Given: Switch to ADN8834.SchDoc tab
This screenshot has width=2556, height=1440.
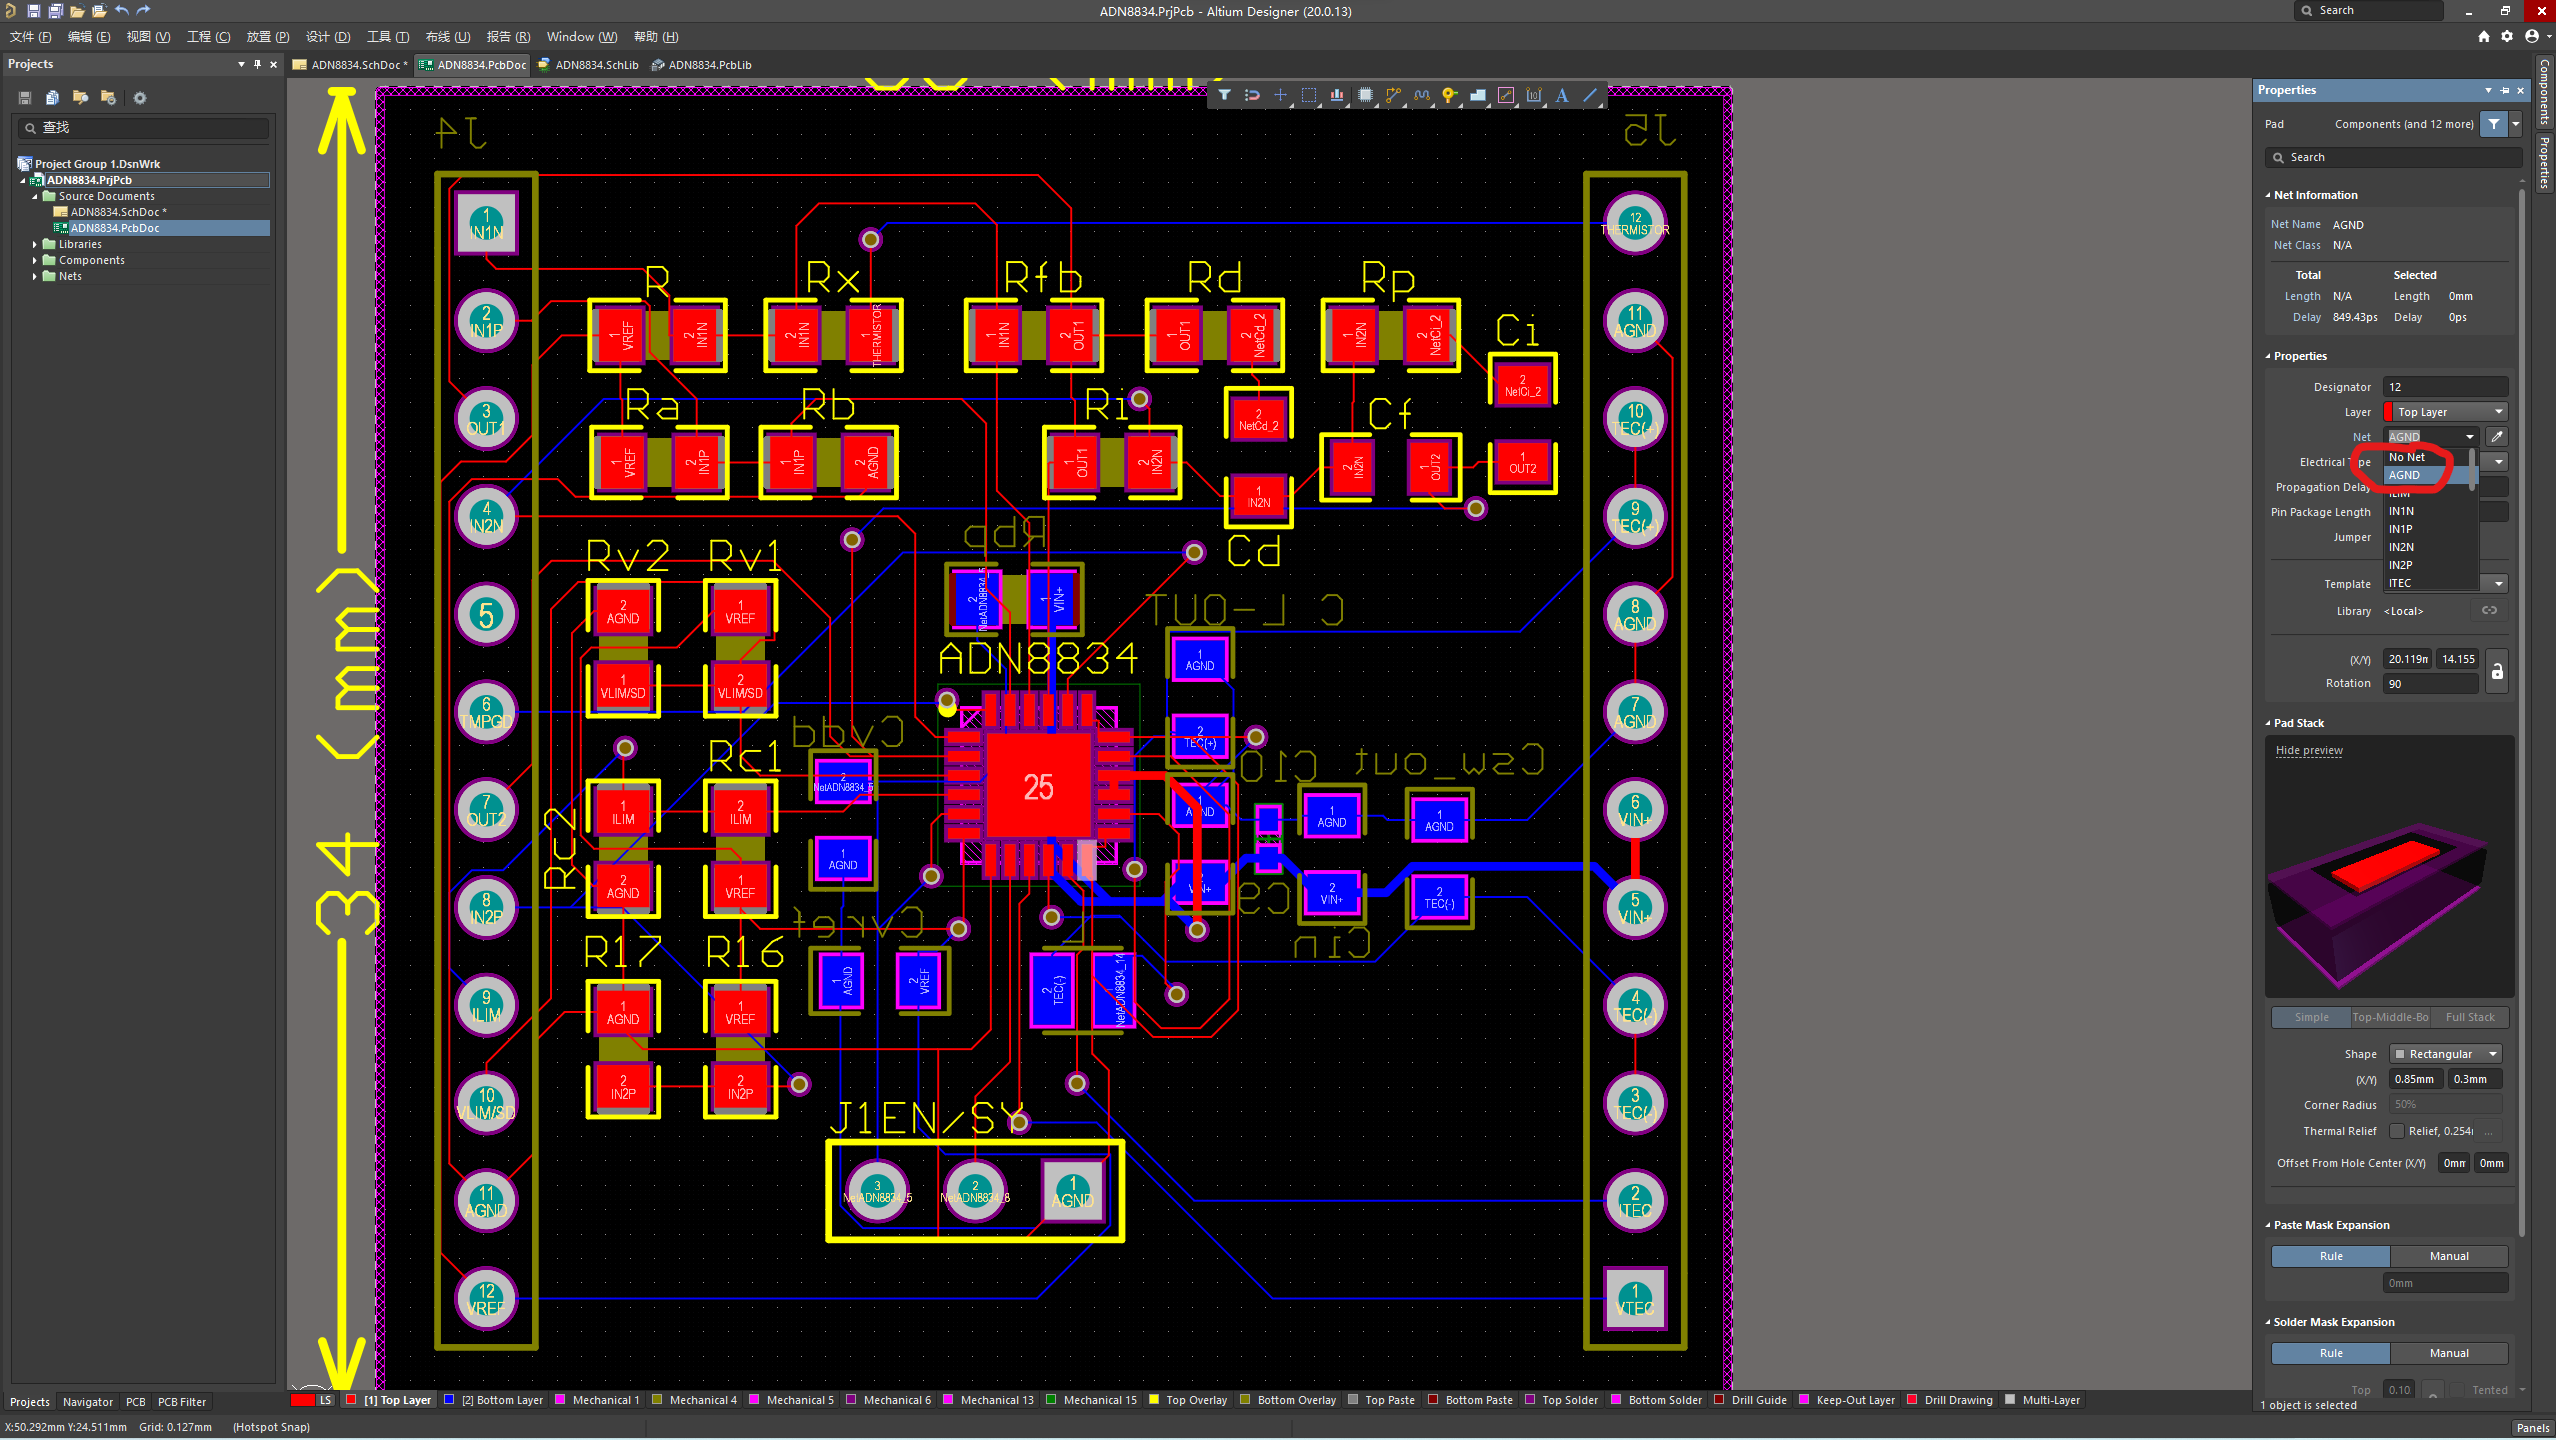Looking at the screenshot, I should tap(351, 65).
